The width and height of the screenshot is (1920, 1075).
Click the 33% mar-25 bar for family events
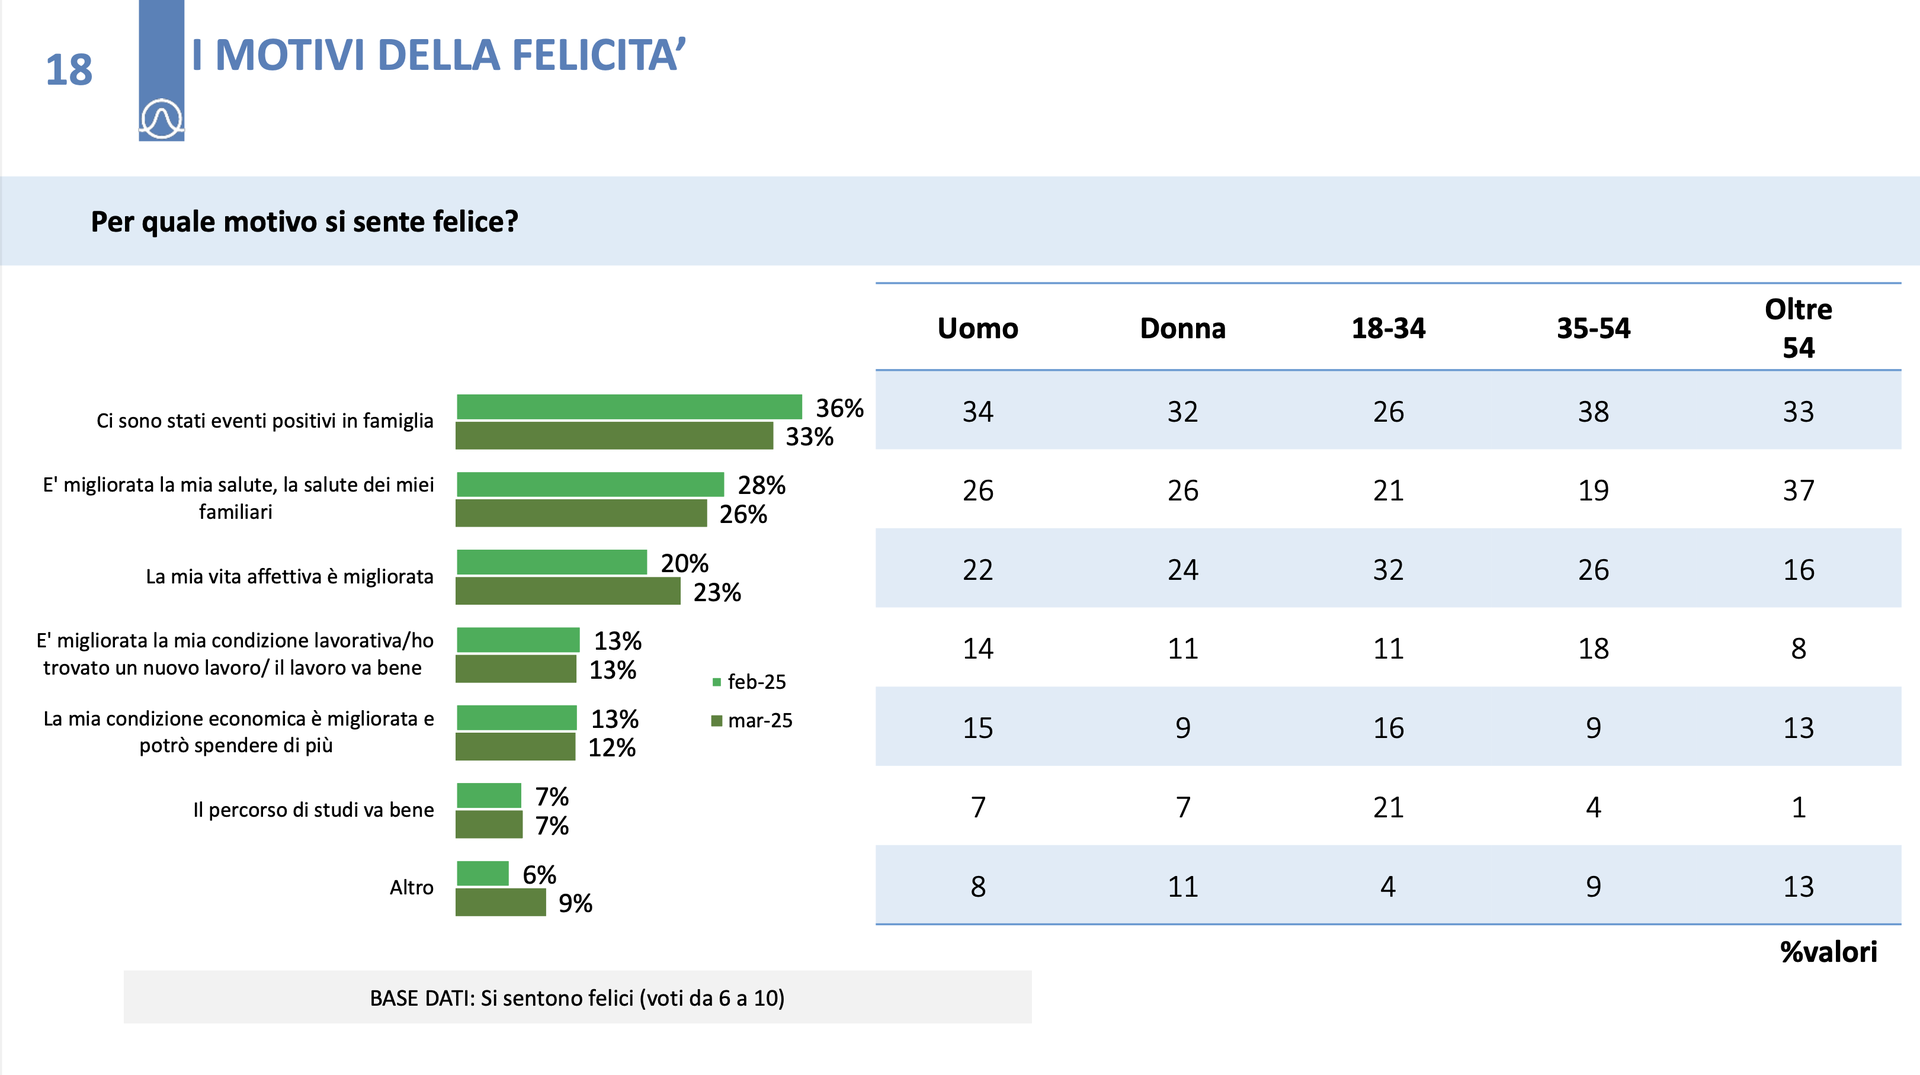(x=615, y=436)
